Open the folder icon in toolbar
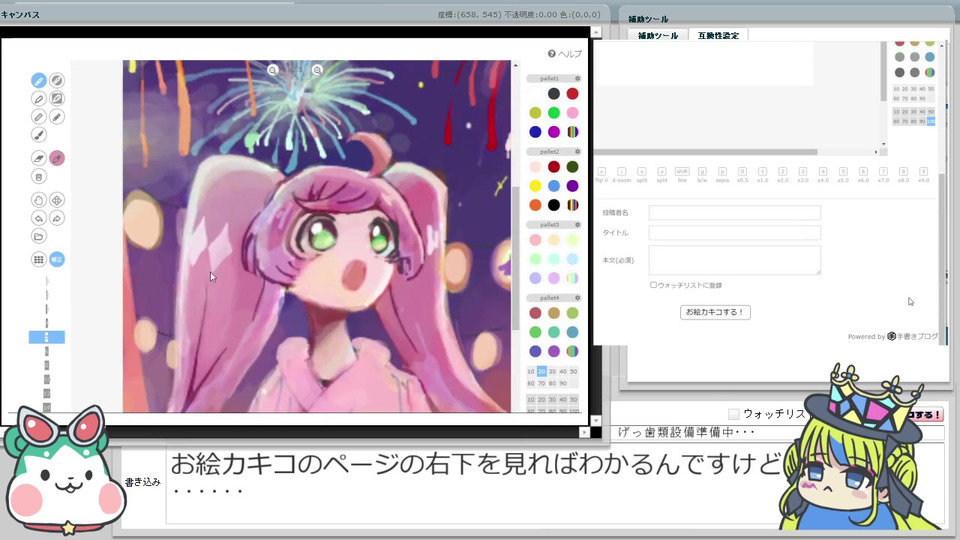960x540 pixels. point(39,236)
